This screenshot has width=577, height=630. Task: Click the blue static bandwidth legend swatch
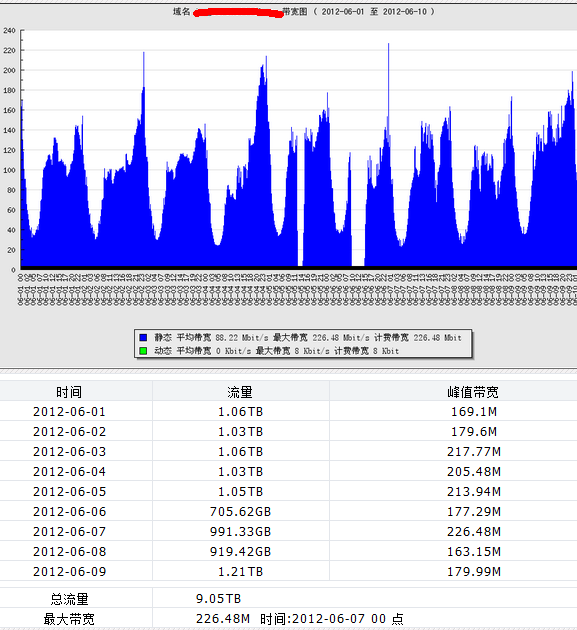click(143, 337)
